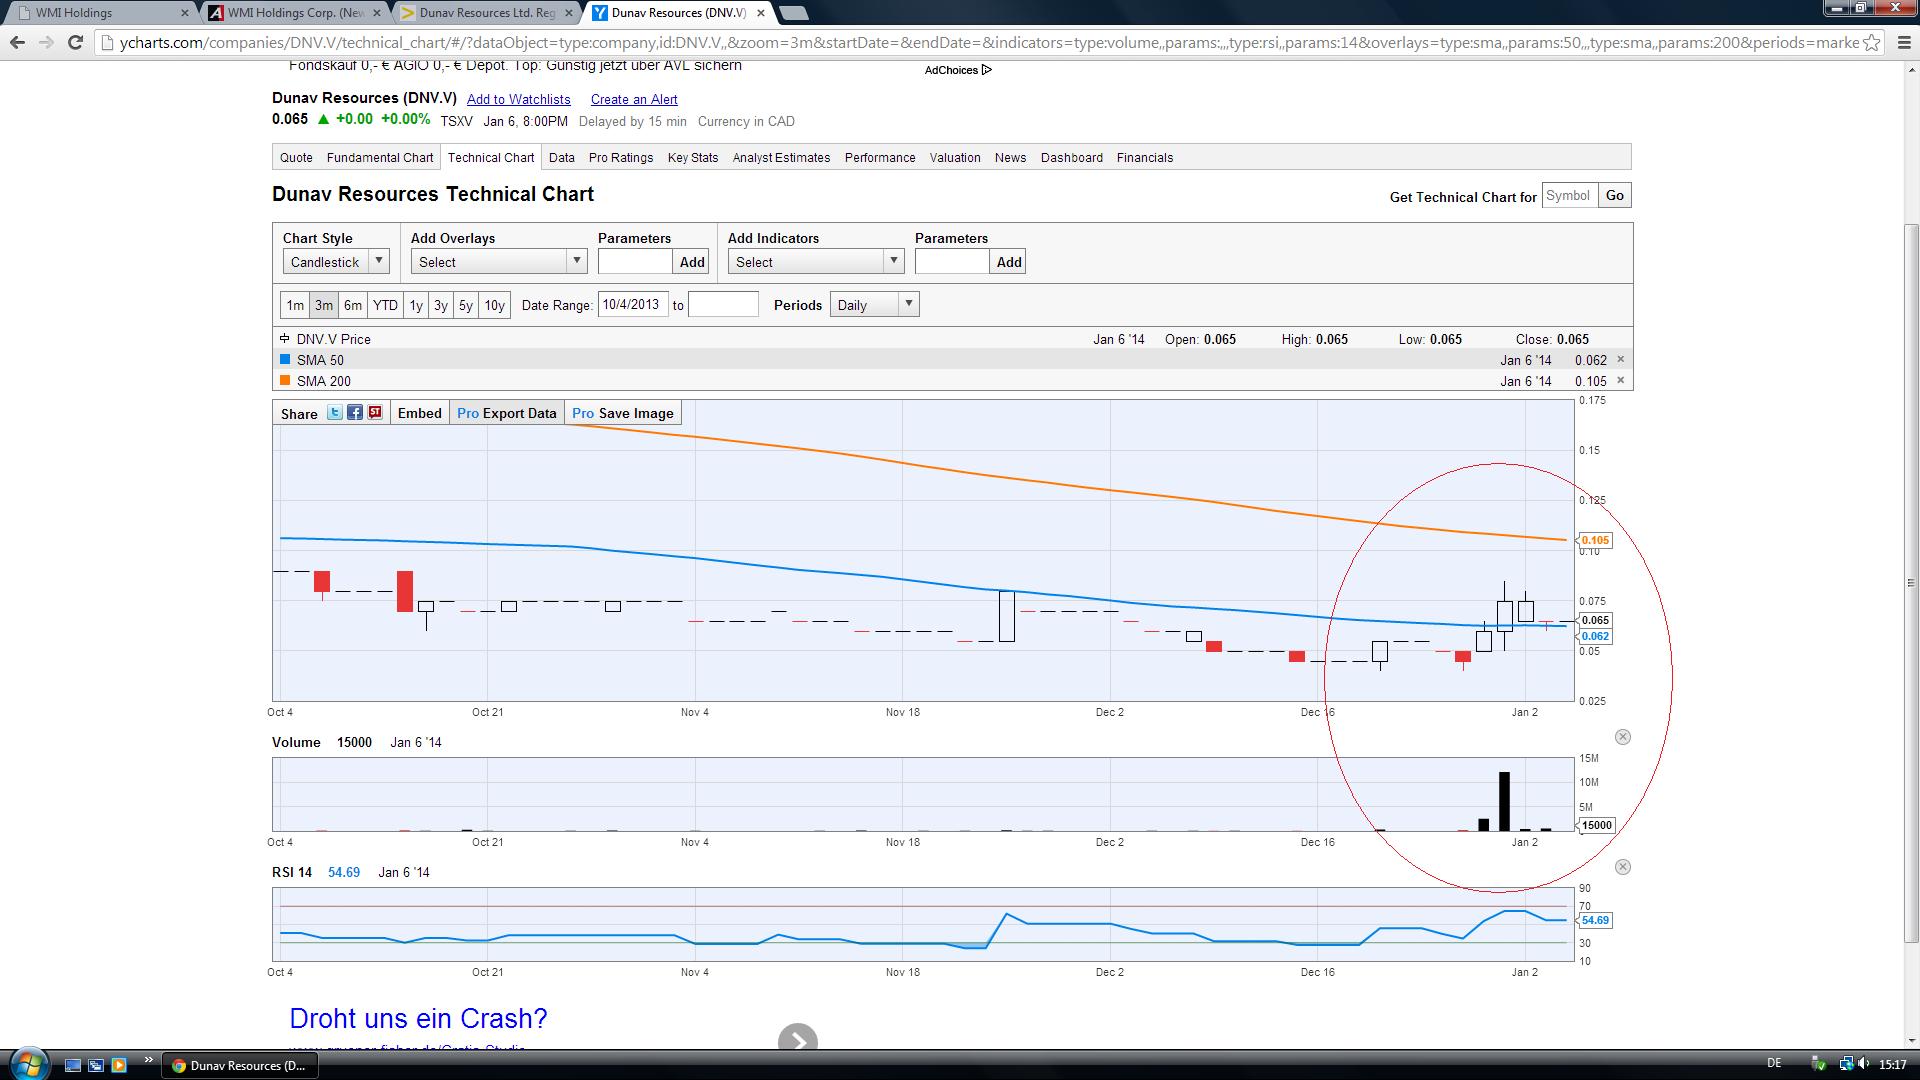This screenshot has width=1920, height=1080.
Task: Close the RSI 14 indicator panel
Action: [x=1623, y=867]
